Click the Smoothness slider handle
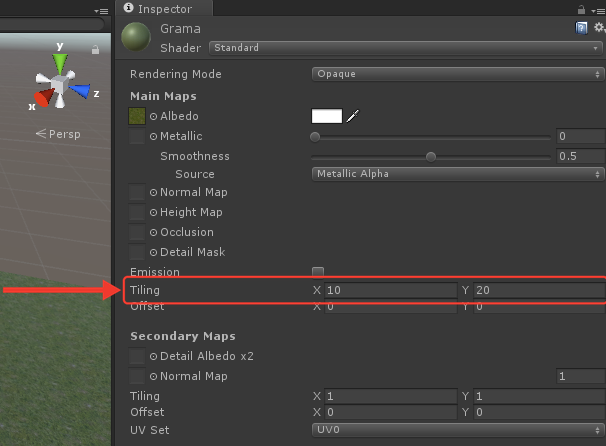Viewport: 606px width, 446px height. [431, 157]
